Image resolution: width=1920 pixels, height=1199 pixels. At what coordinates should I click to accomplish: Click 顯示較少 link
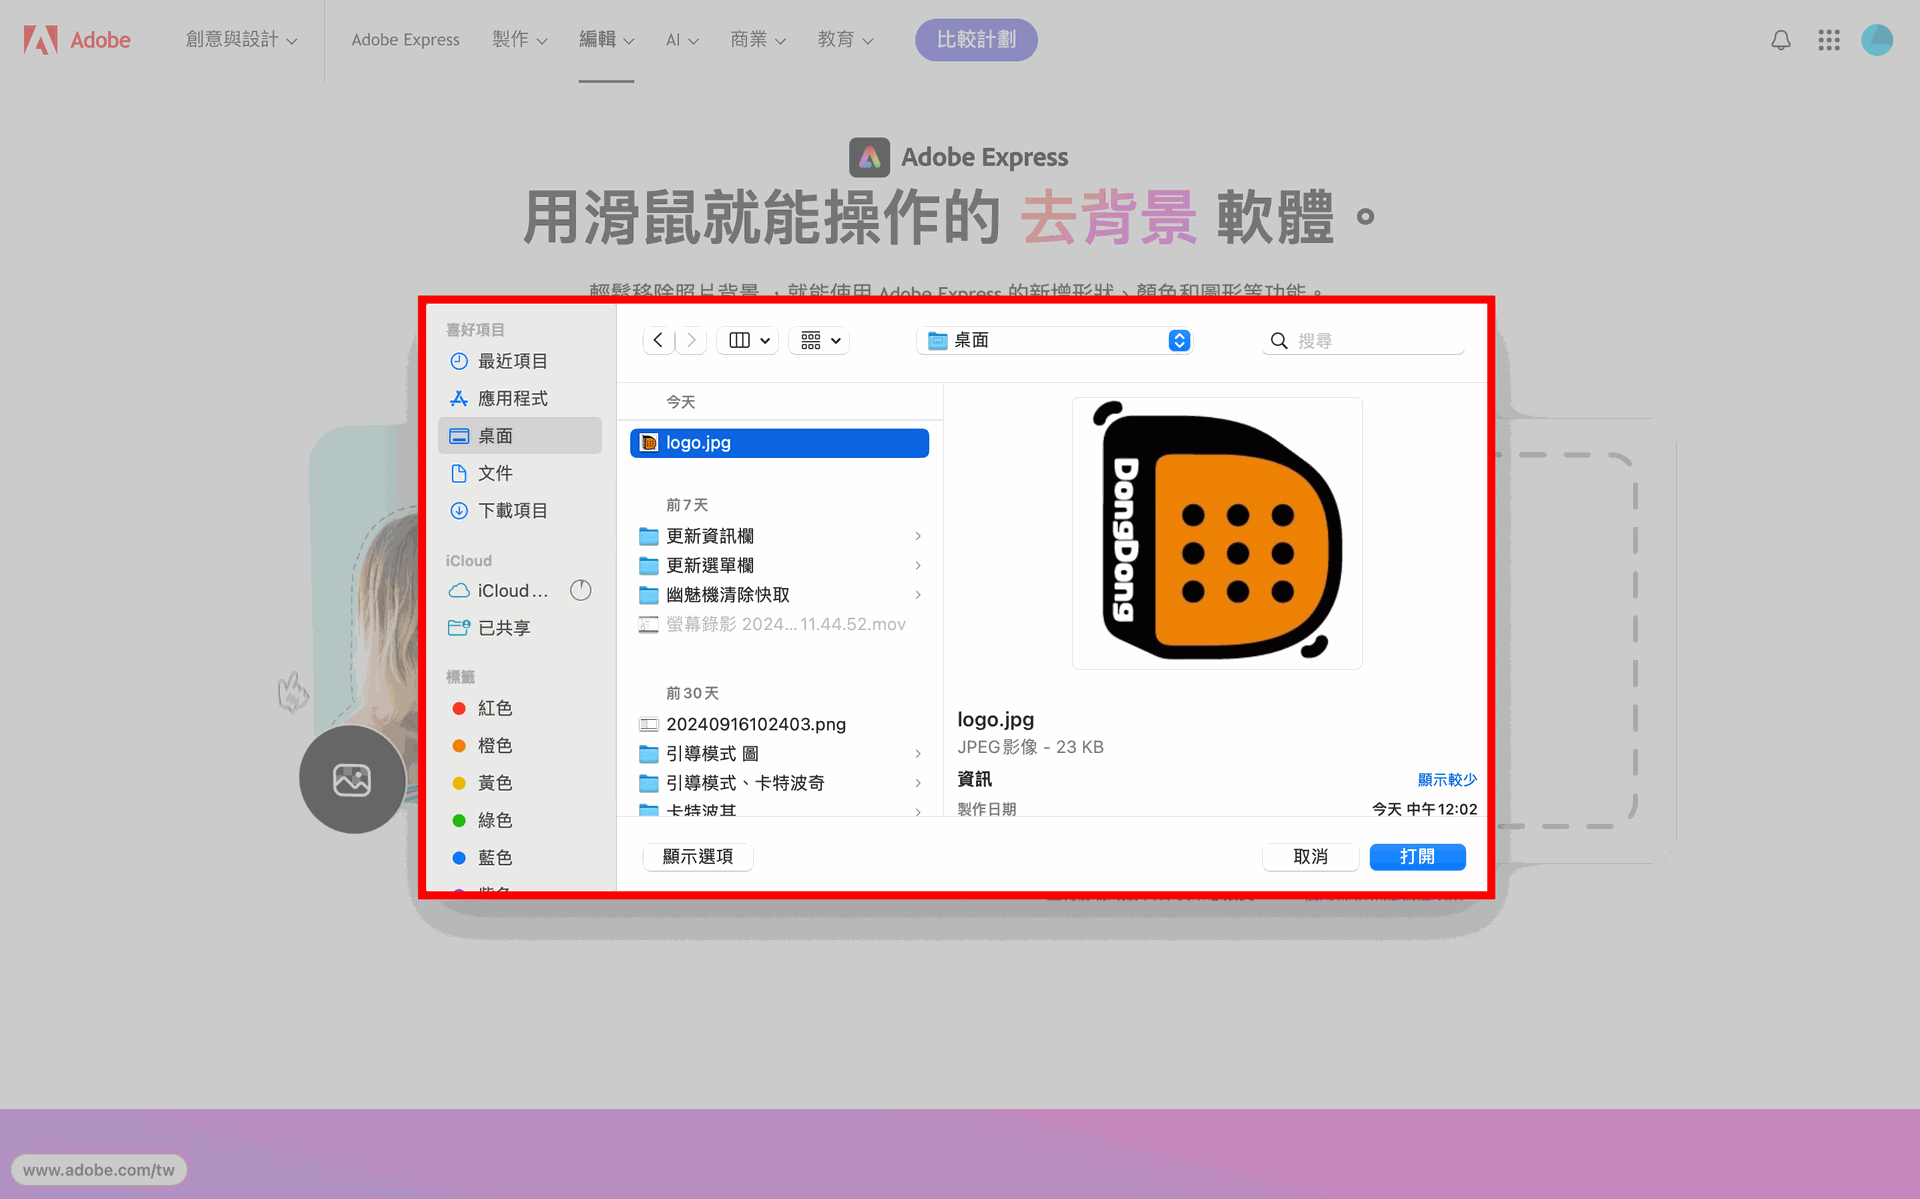[1446, 779]
